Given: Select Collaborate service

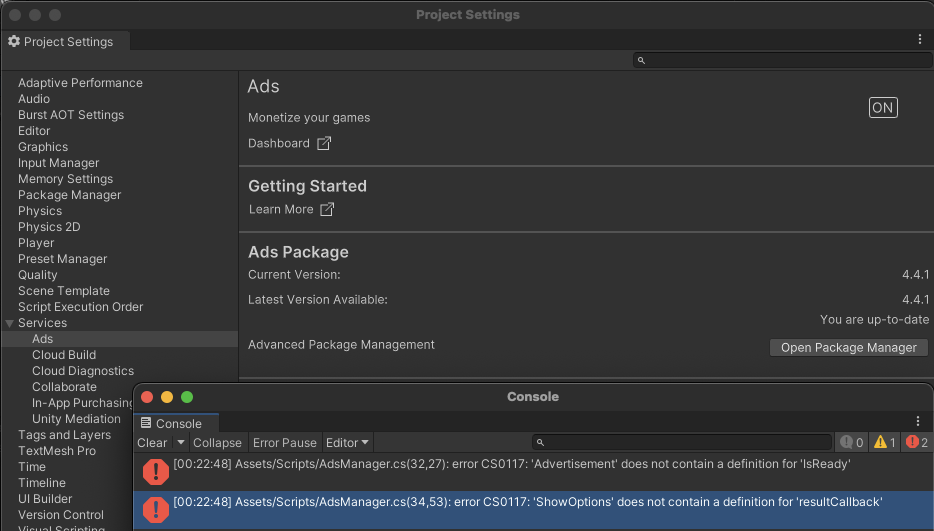Looking at the screenshot, I should click(x=64, y=387).
